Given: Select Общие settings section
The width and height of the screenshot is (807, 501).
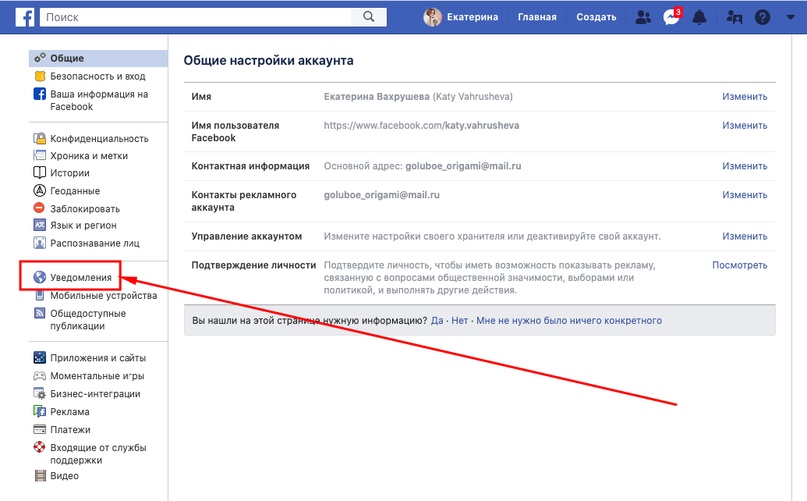Looking at the screenshot, I should 98,58.
